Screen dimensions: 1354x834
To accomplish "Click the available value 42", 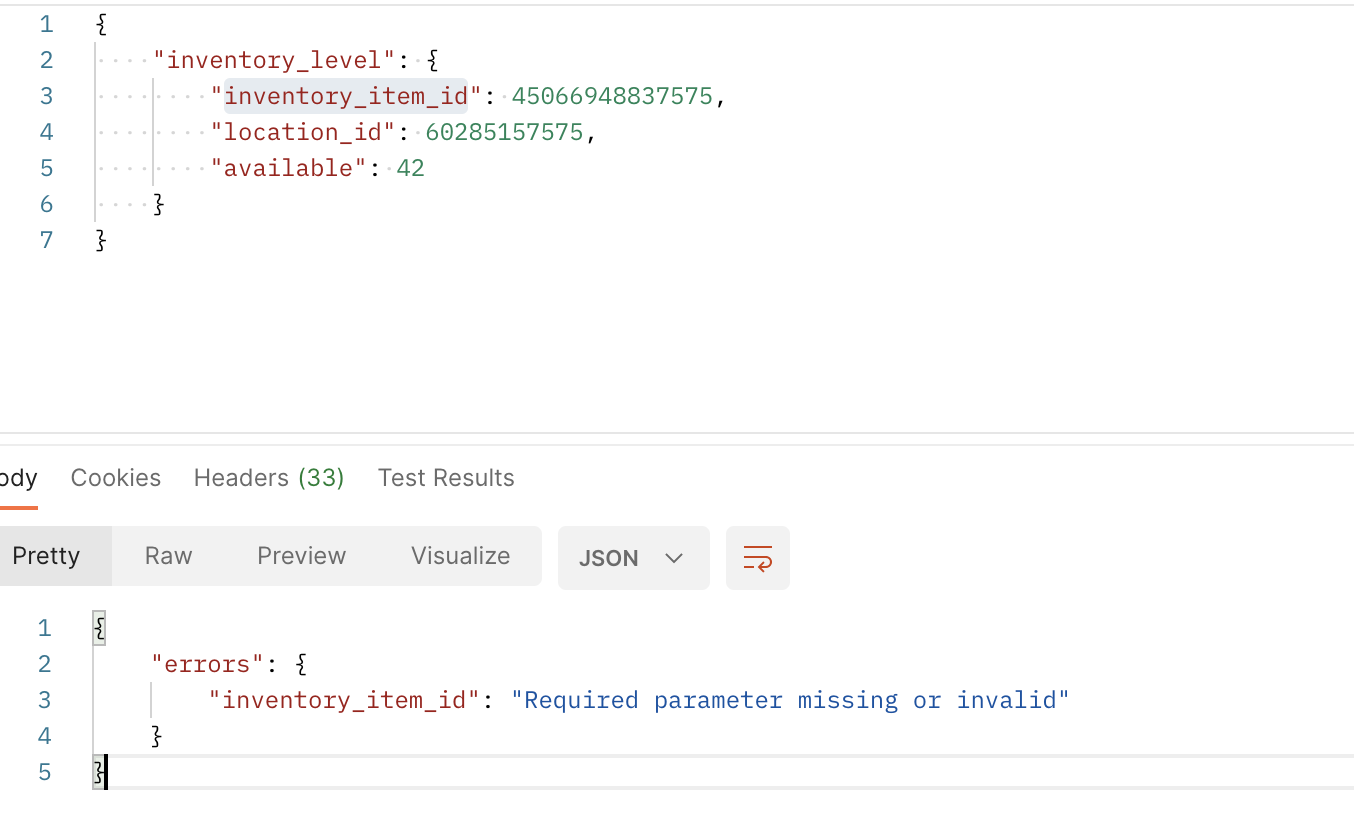I will tap(410, 168).
